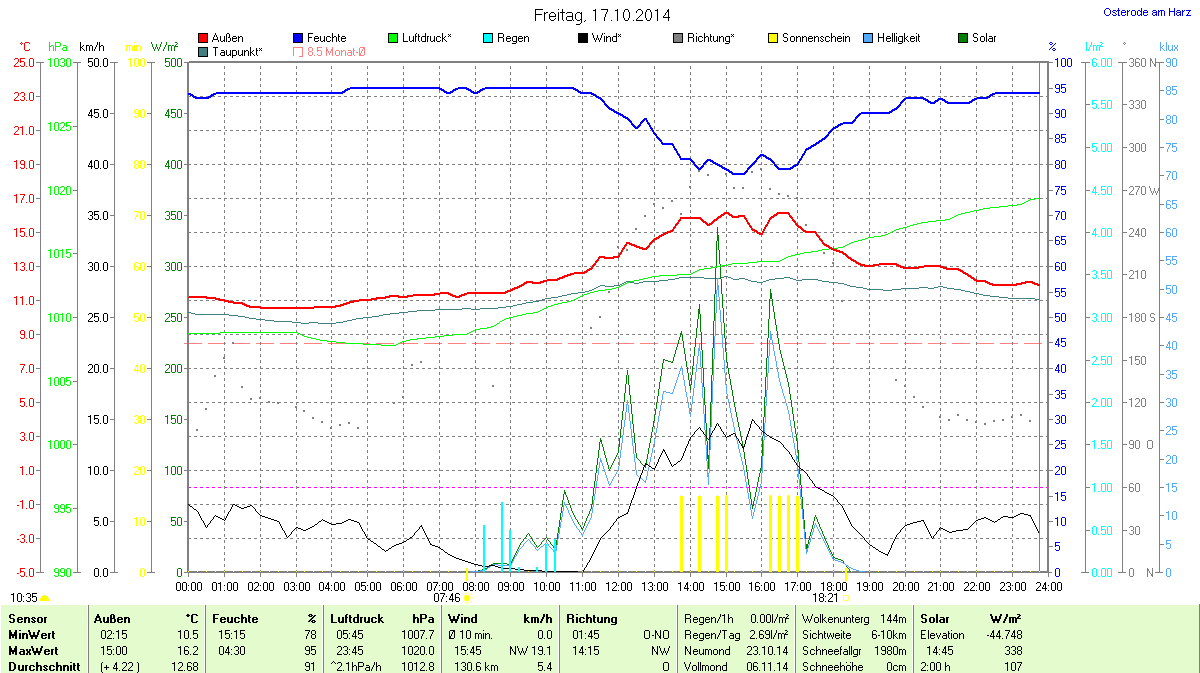
Task: Toggle the Taupunkt legend marker
Action: (x=204, y=51)
